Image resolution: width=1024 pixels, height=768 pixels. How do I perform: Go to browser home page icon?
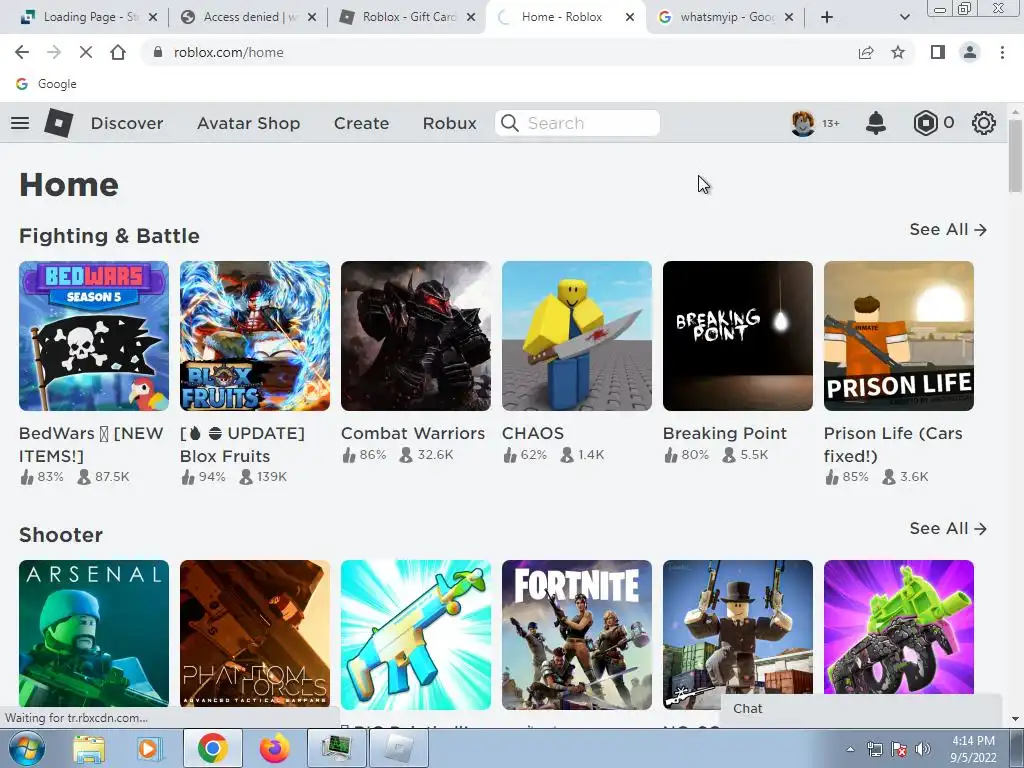point(118,52)
